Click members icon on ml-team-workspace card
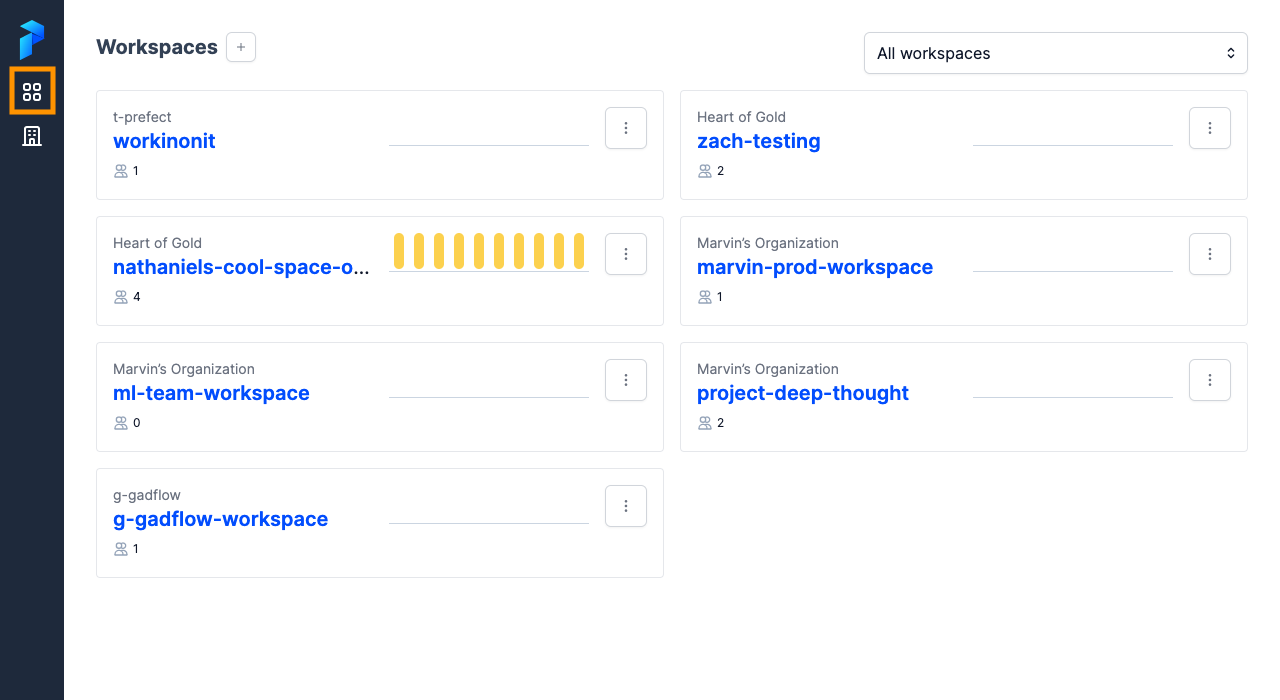The height and width of the screenshot is (700, 1280). click(x=121, y=423)
